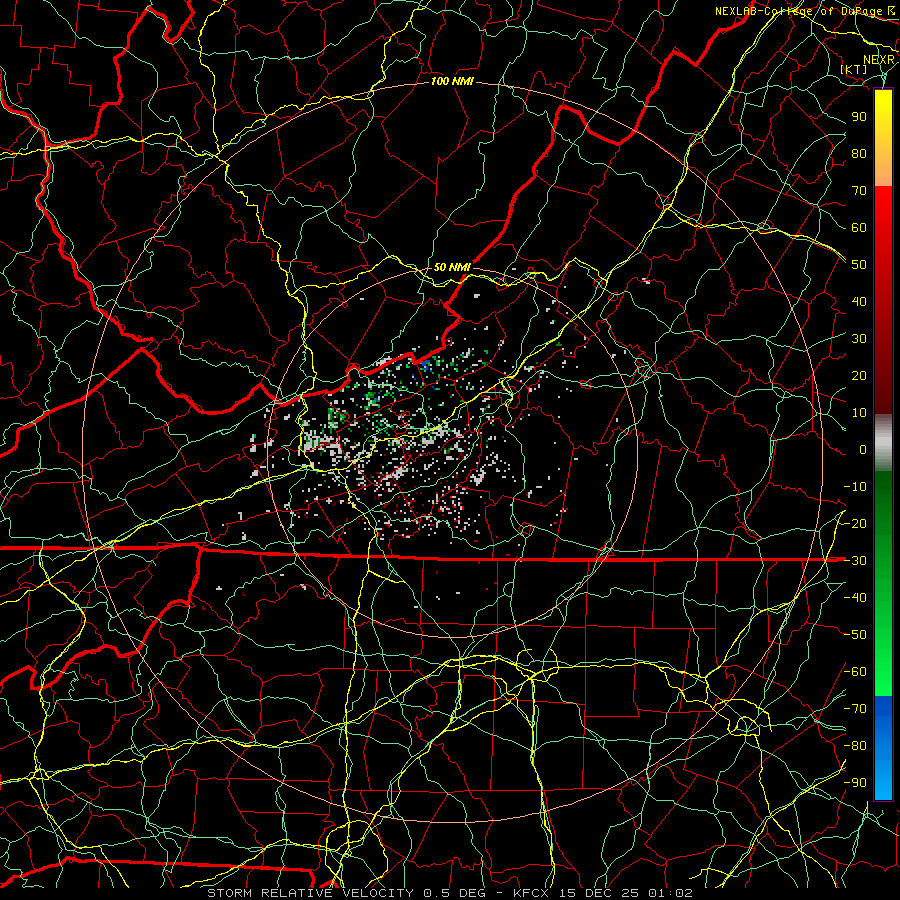Click the "100 NMI" range ring label
900x900 pixels.
tap(452, 82)
